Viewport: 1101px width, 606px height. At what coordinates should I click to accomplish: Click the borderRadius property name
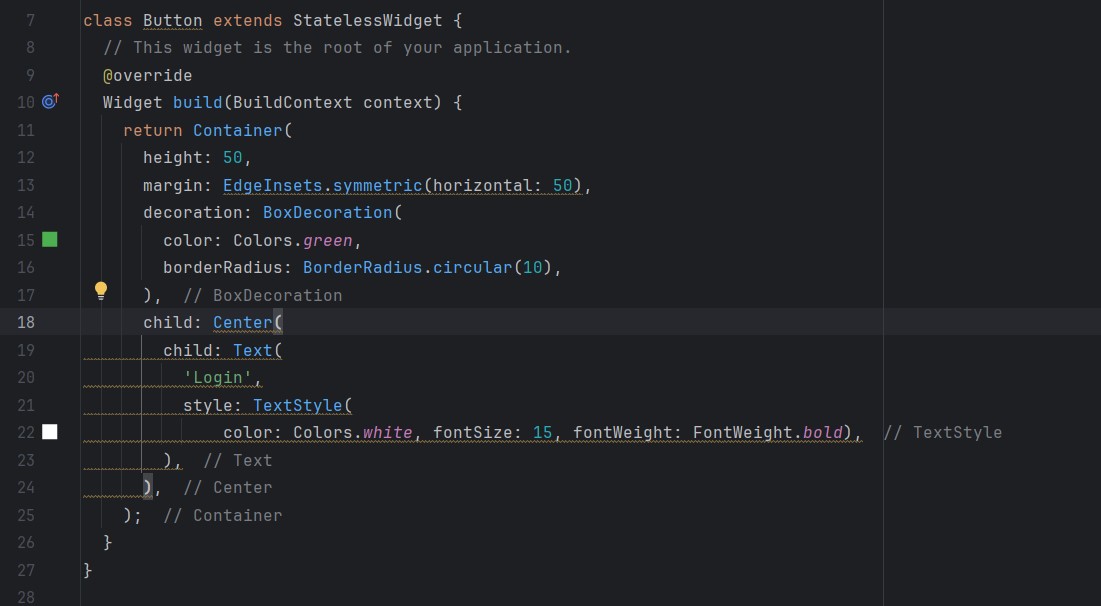click(x=223, y=268)
